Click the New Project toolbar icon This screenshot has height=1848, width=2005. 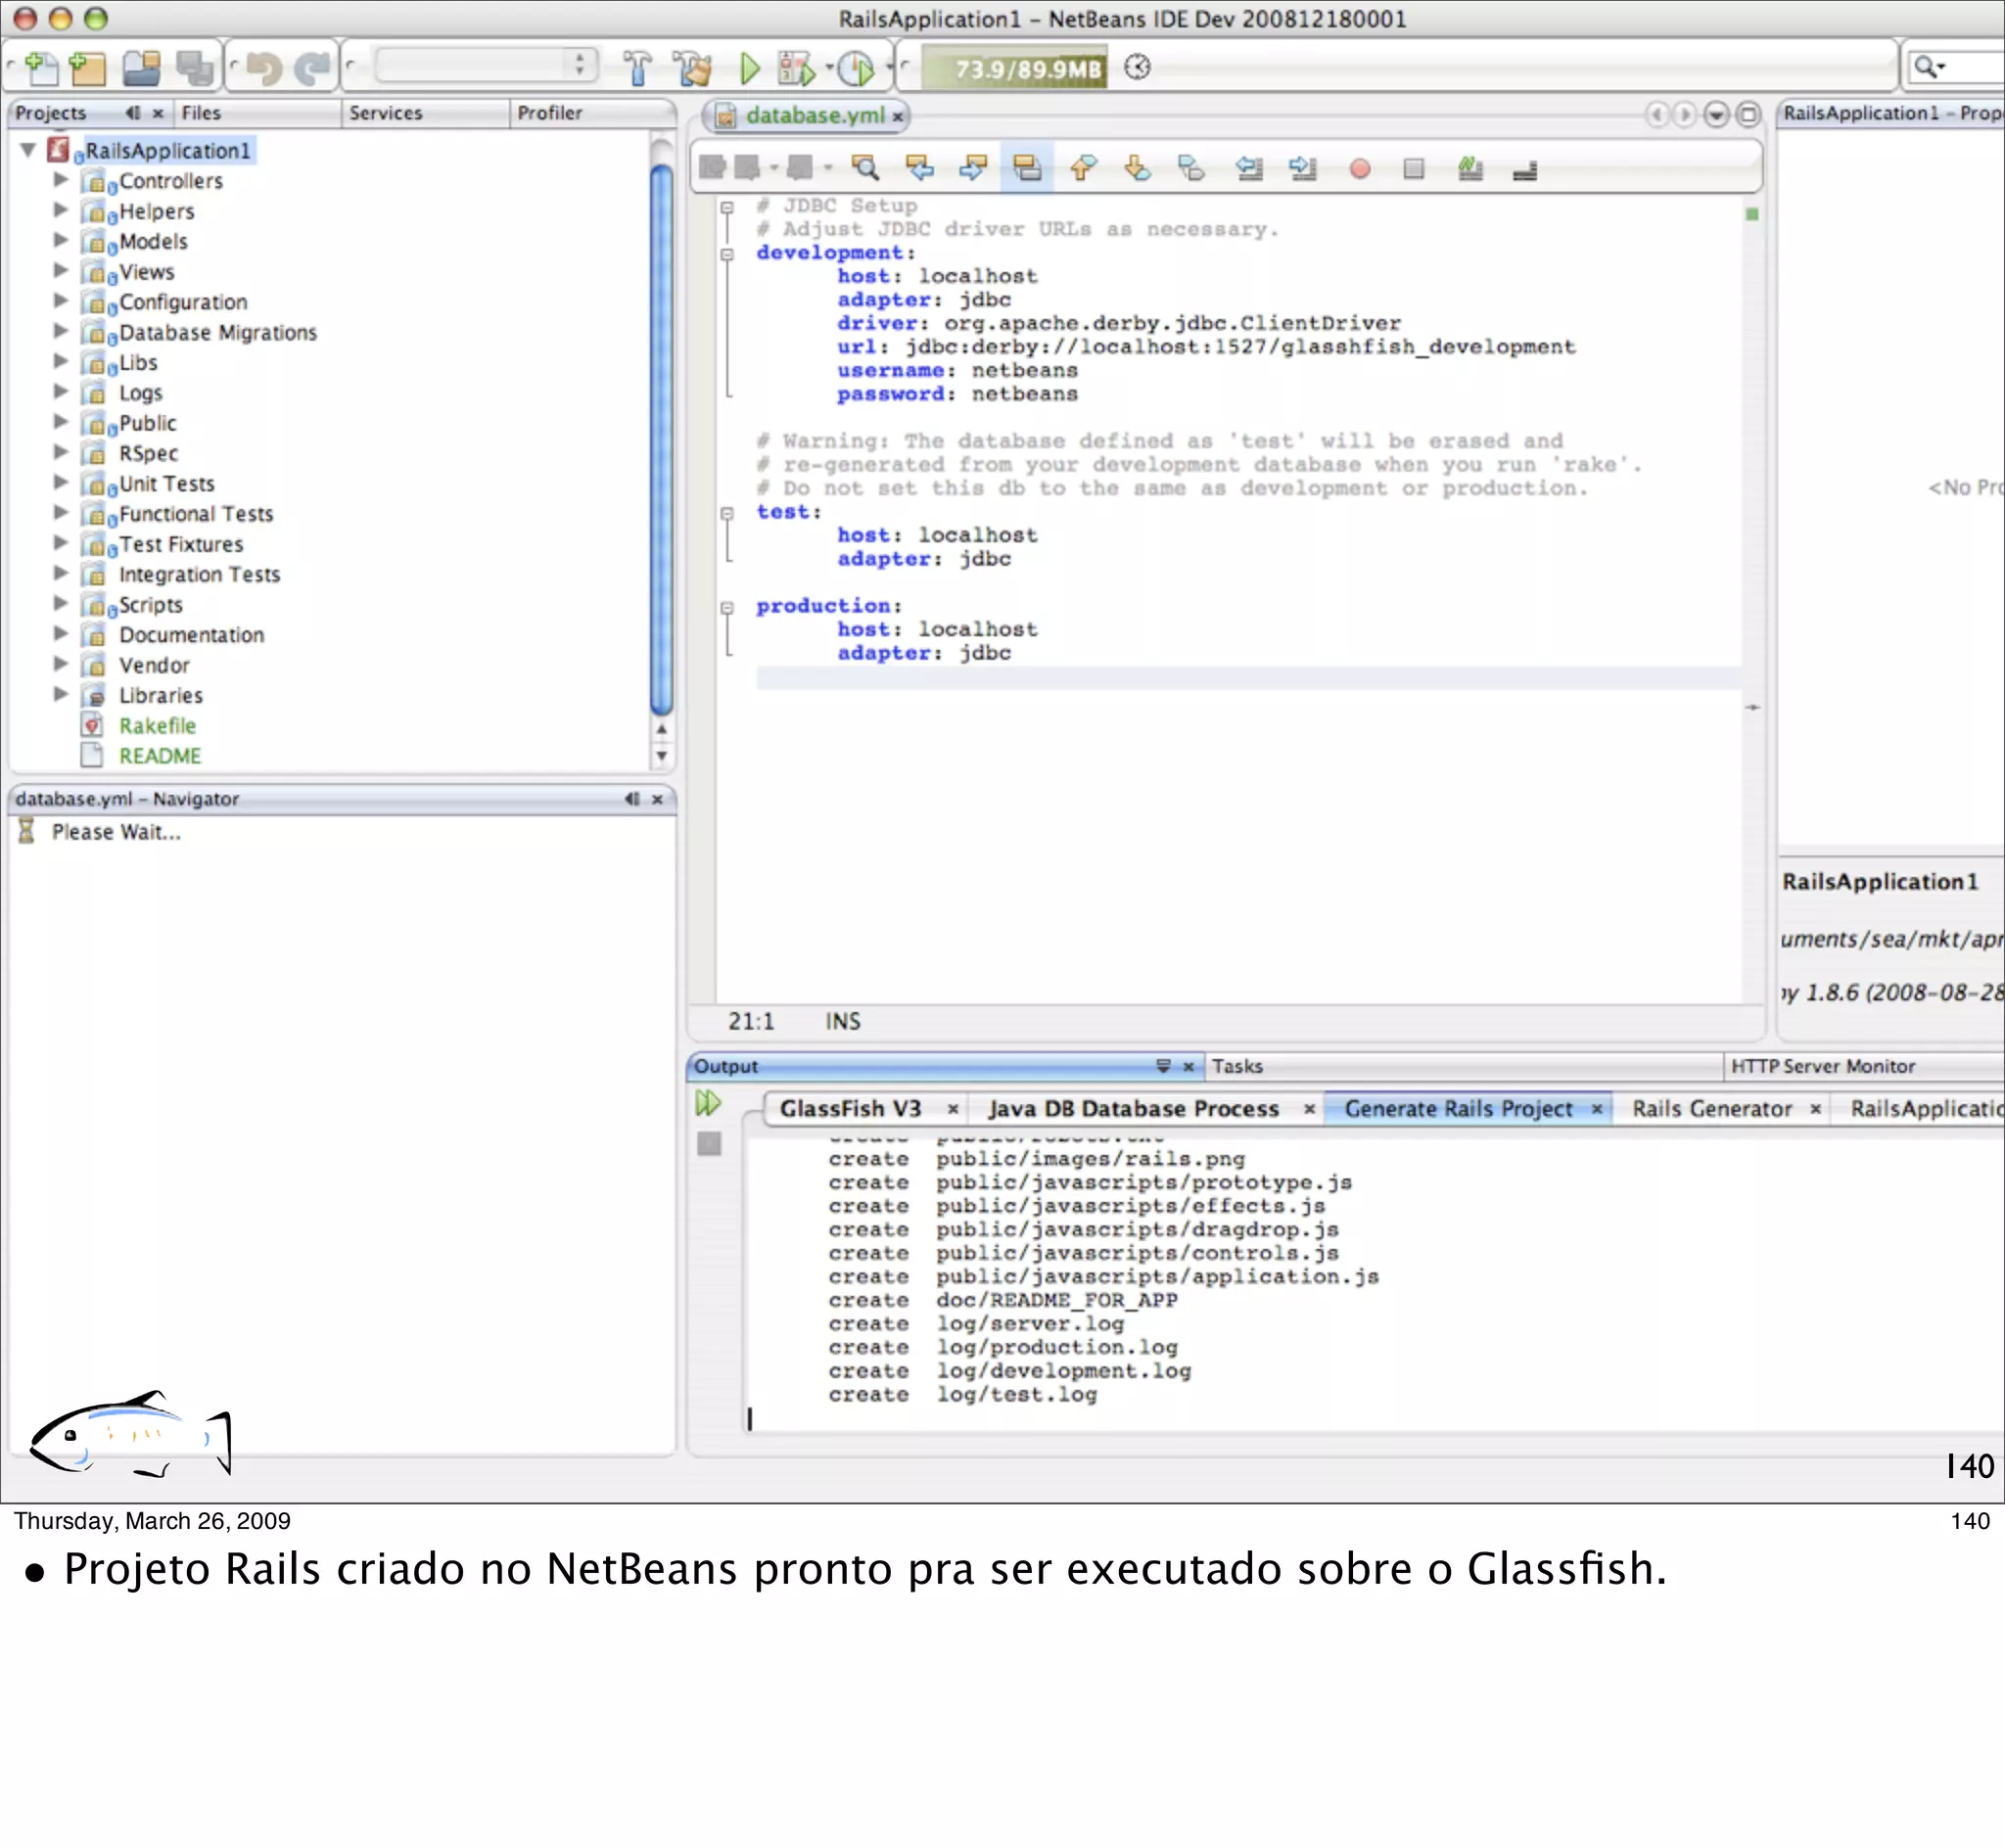coord(88,69)
